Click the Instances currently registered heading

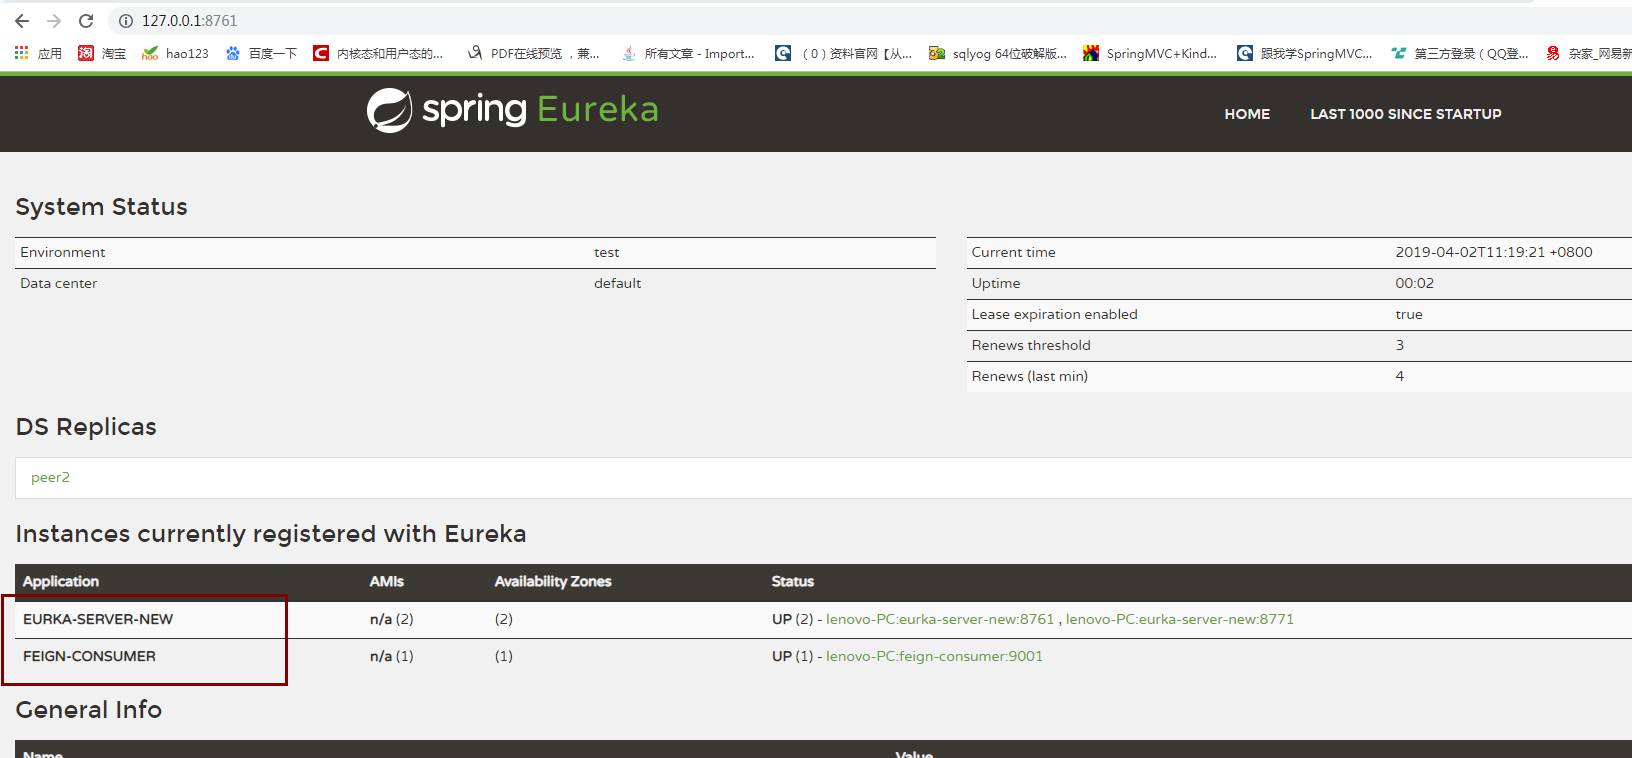click(271, 534)
